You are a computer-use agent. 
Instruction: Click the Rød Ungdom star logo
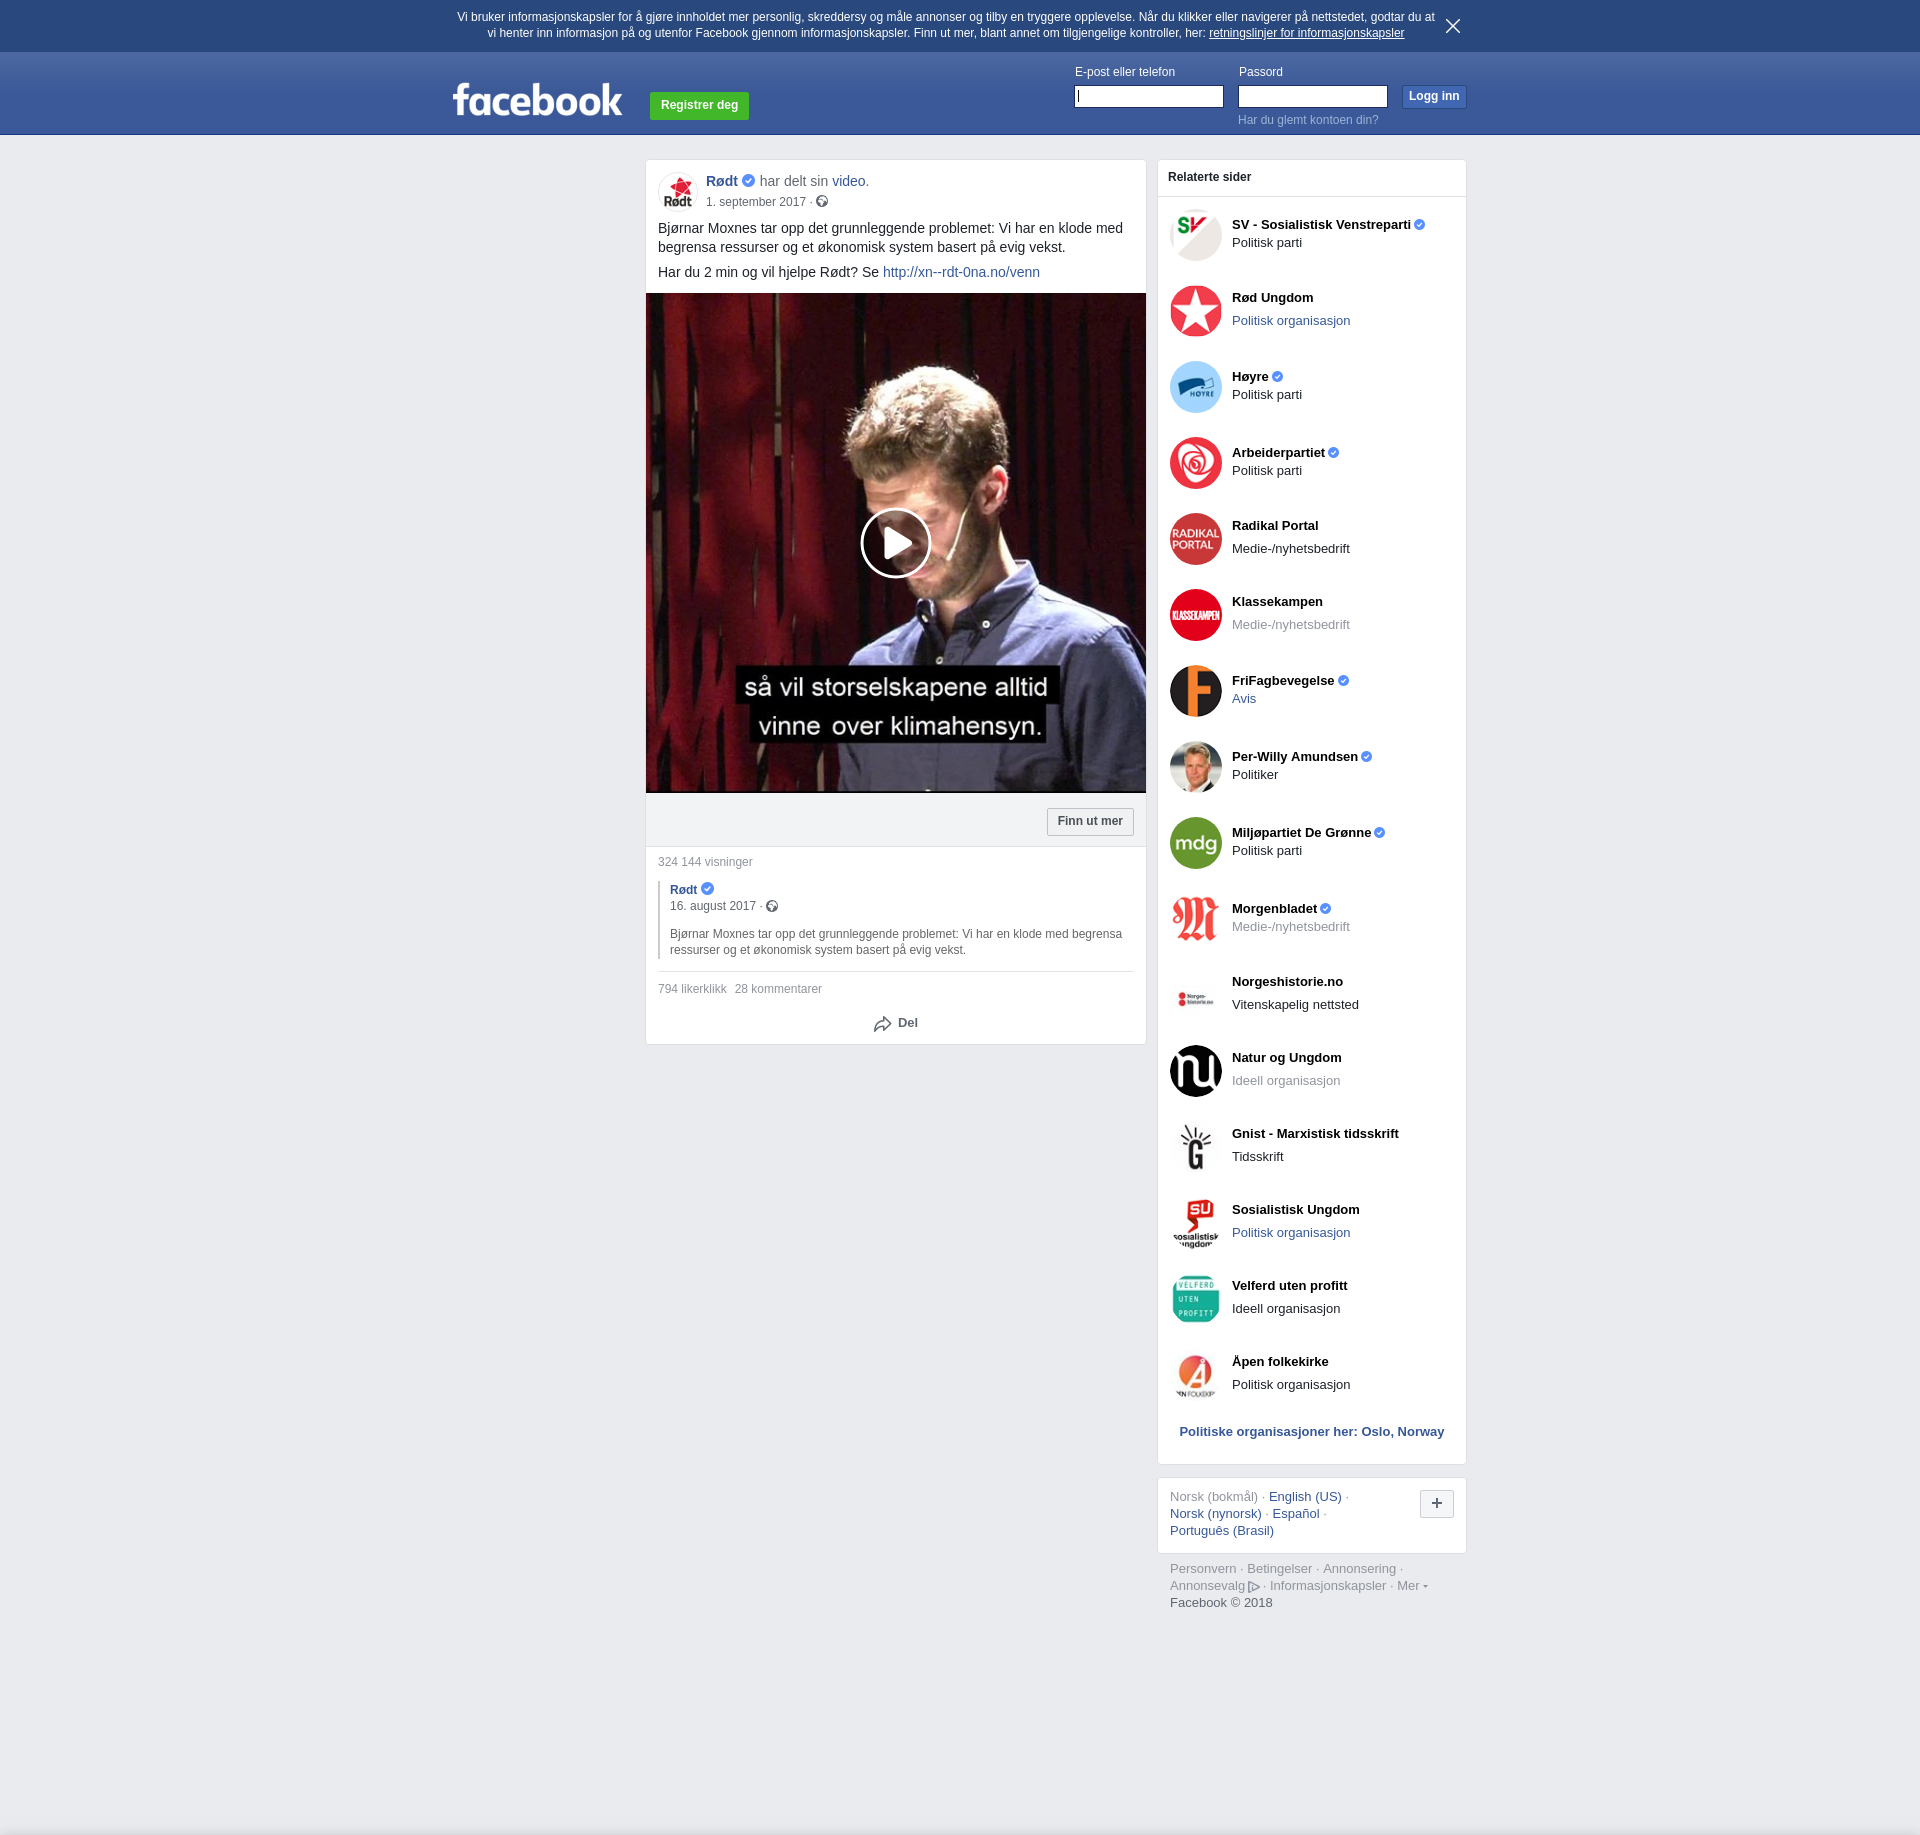(1196, 311)
